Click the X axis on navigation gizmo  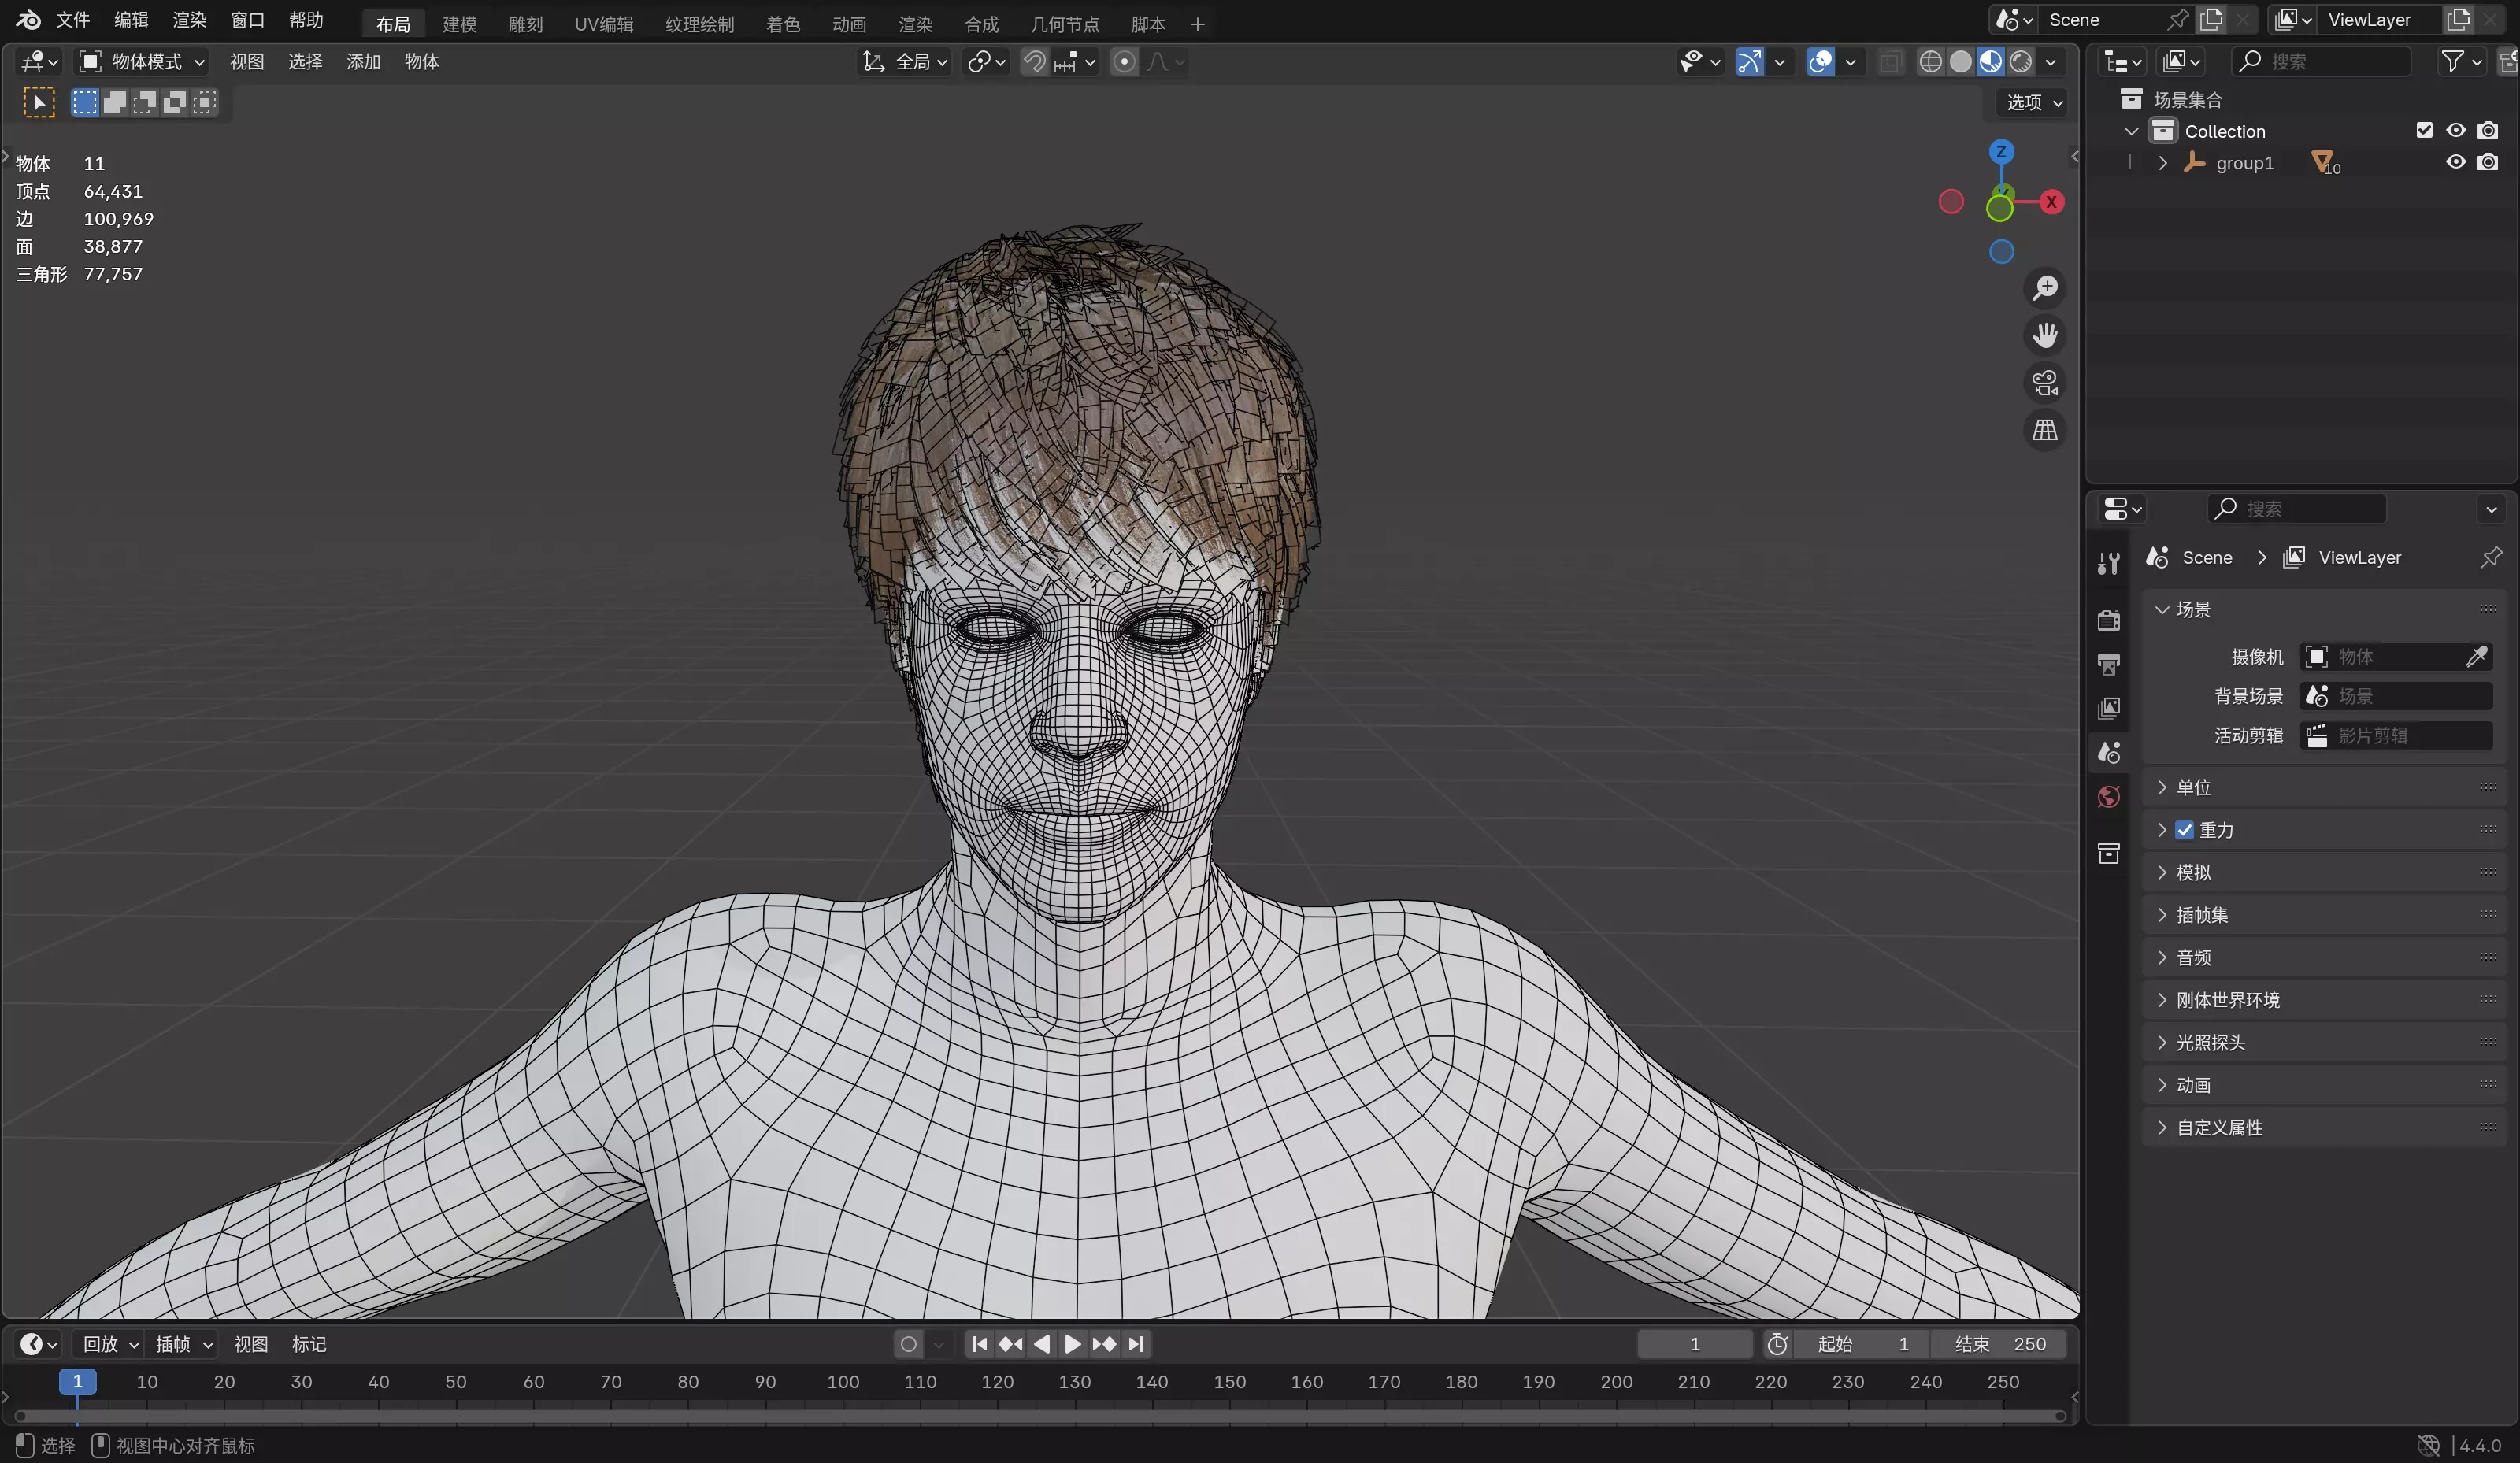pos(2051,202)
